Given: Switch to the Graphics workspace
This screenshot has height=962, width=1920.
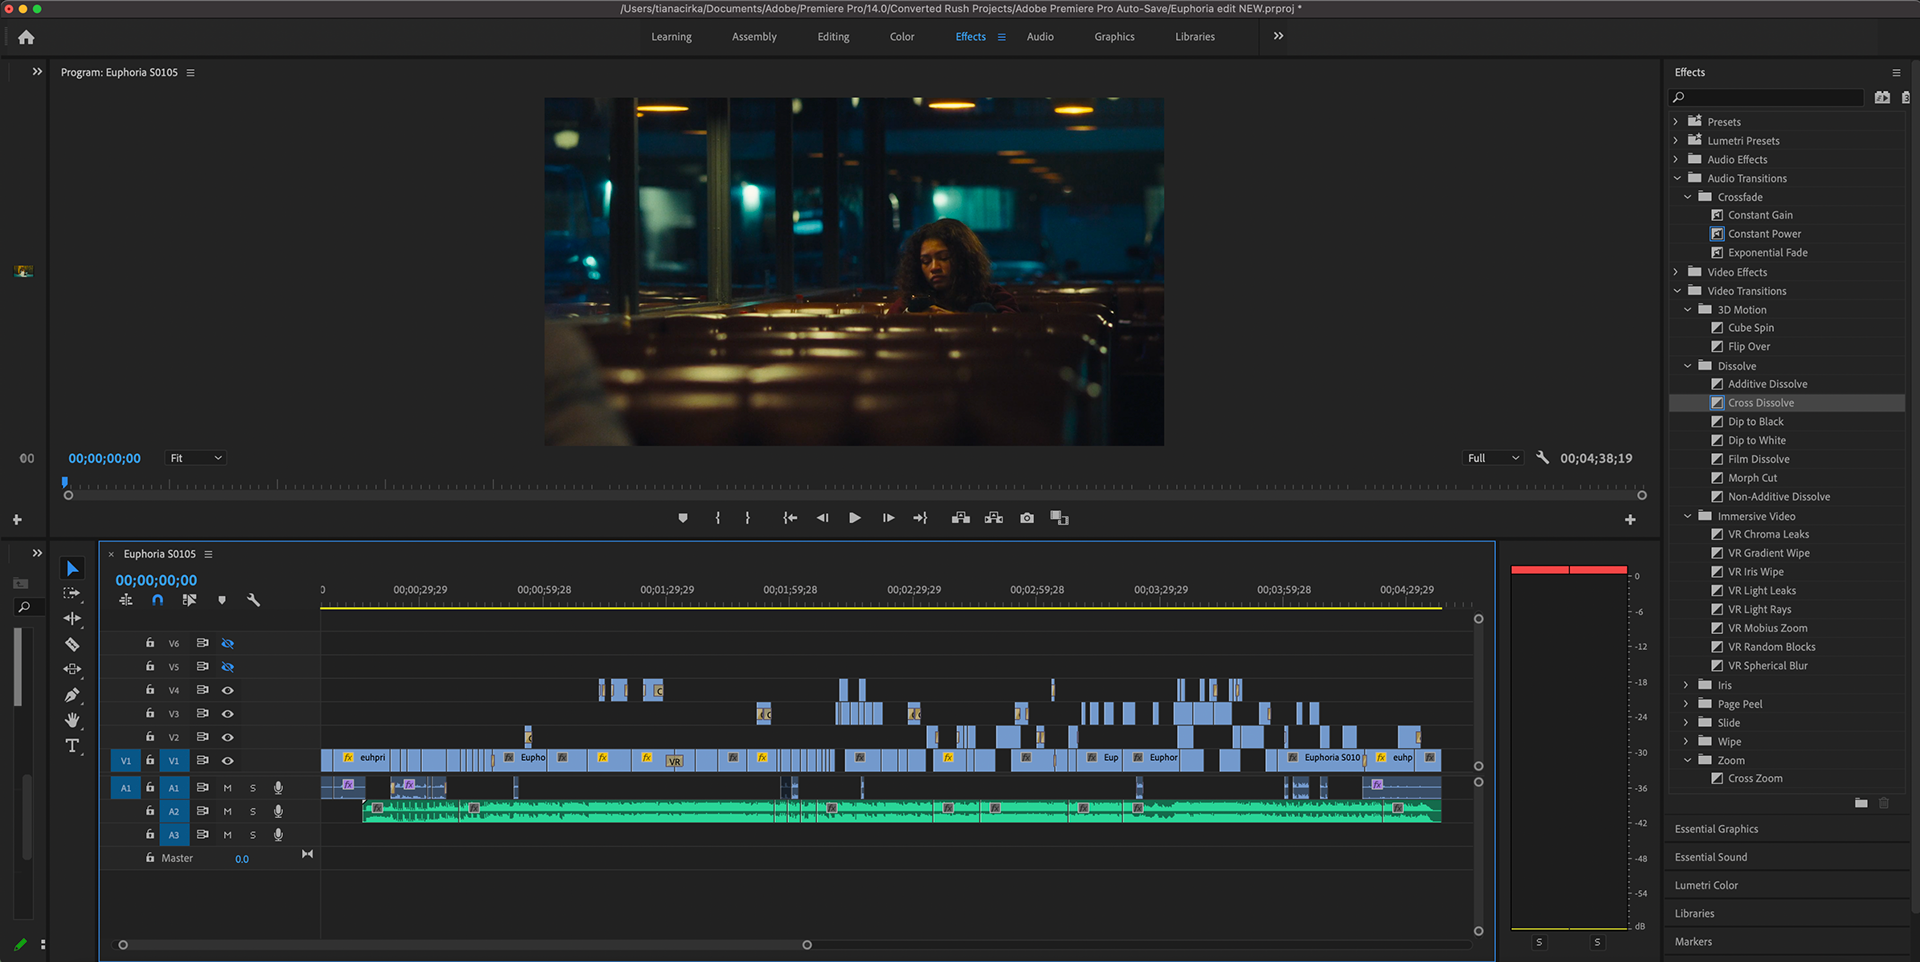Looking at the screenshot, I should pyautogui.click(x=1114, y=37).
